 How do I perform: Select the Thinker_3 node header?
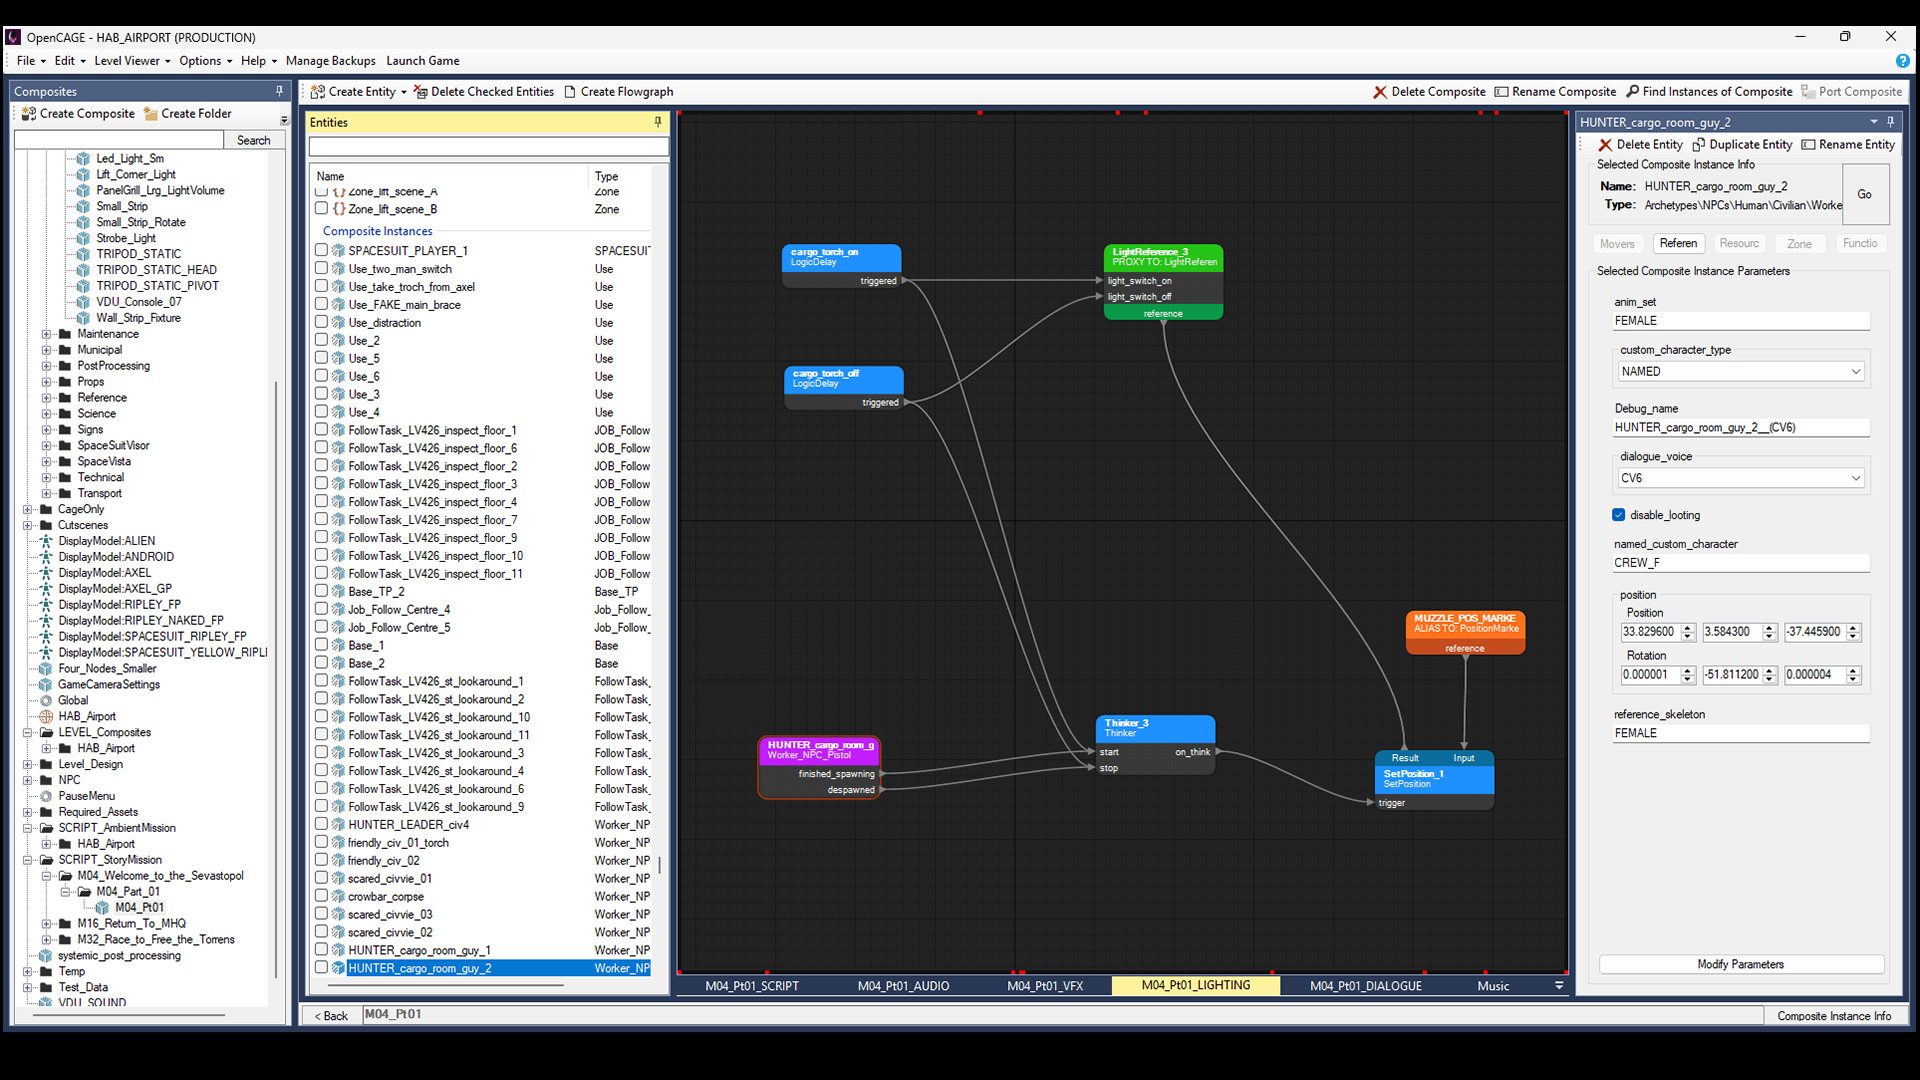tap(1155, 728)
